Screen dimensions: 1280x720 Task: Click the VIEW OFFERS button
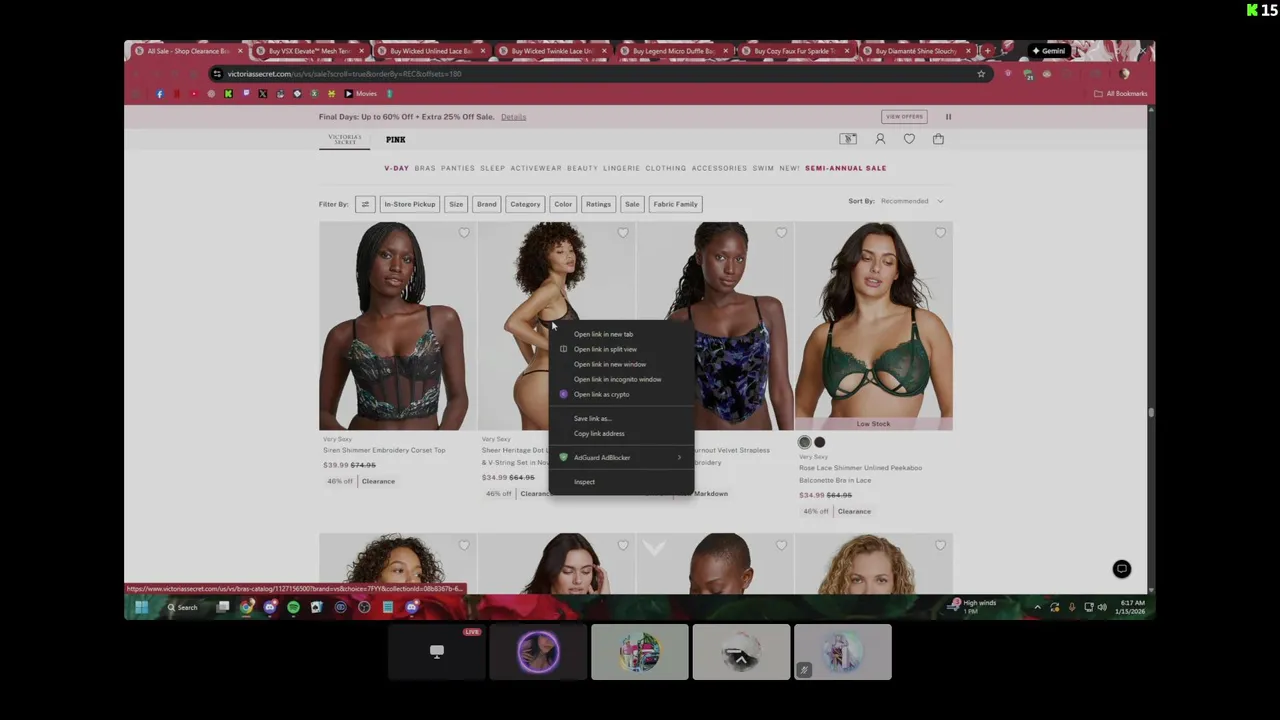[x=904, y=117]
